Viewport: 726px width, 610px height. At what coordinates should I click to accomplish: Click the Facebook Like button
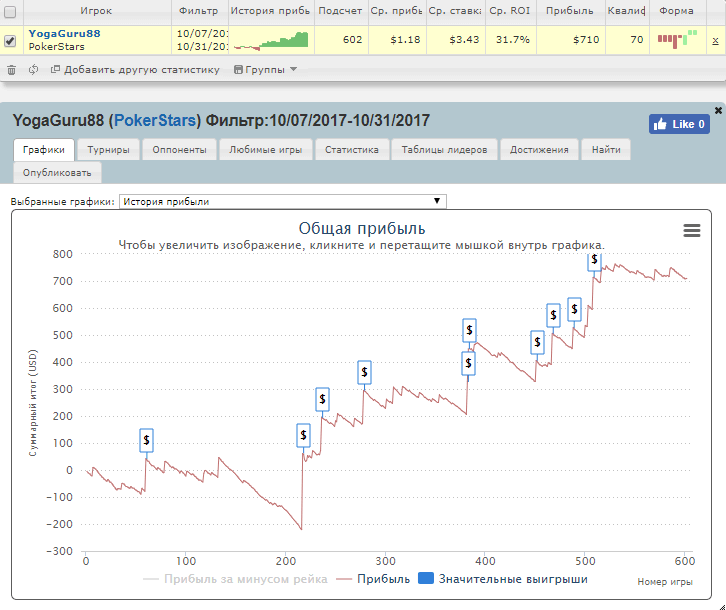point(679,124)
